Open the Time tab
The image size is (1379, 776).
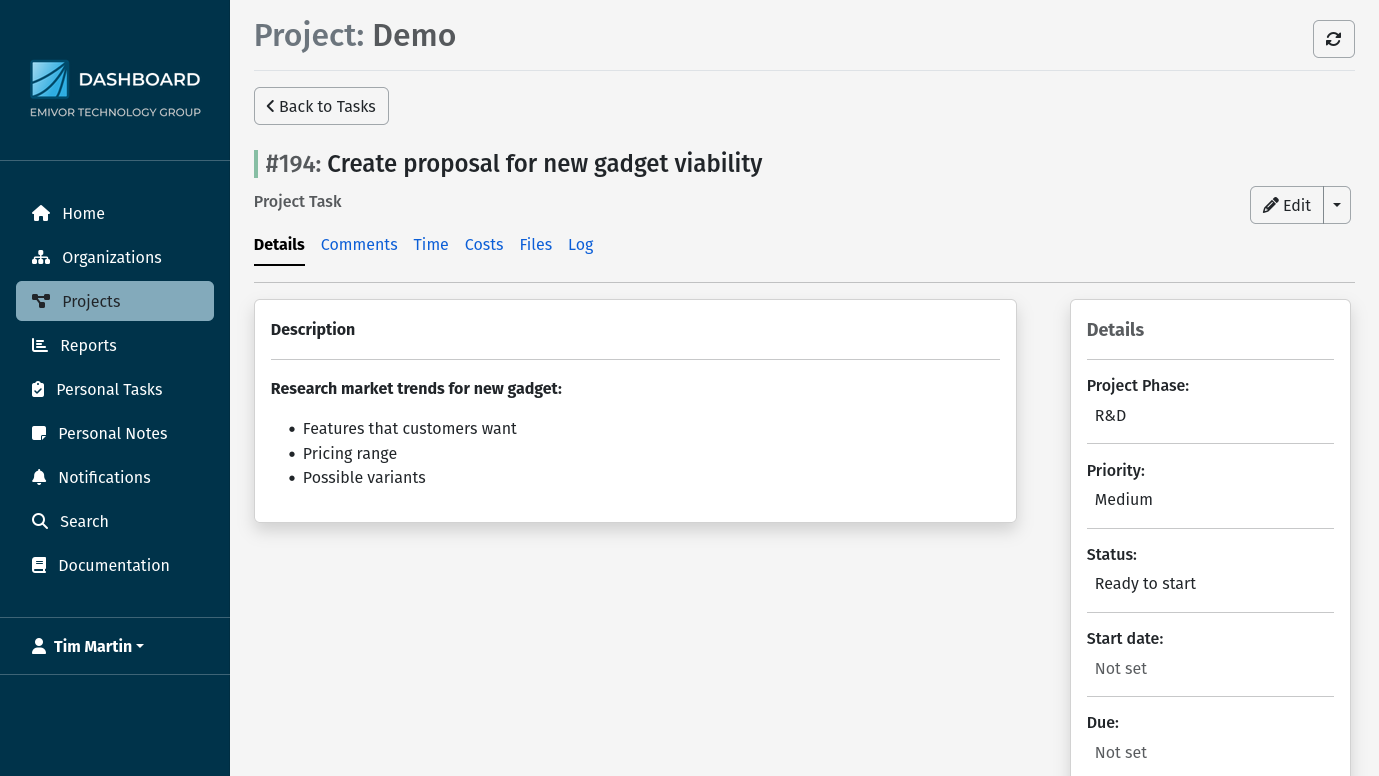pyautogui.click(x=431, y=244)
